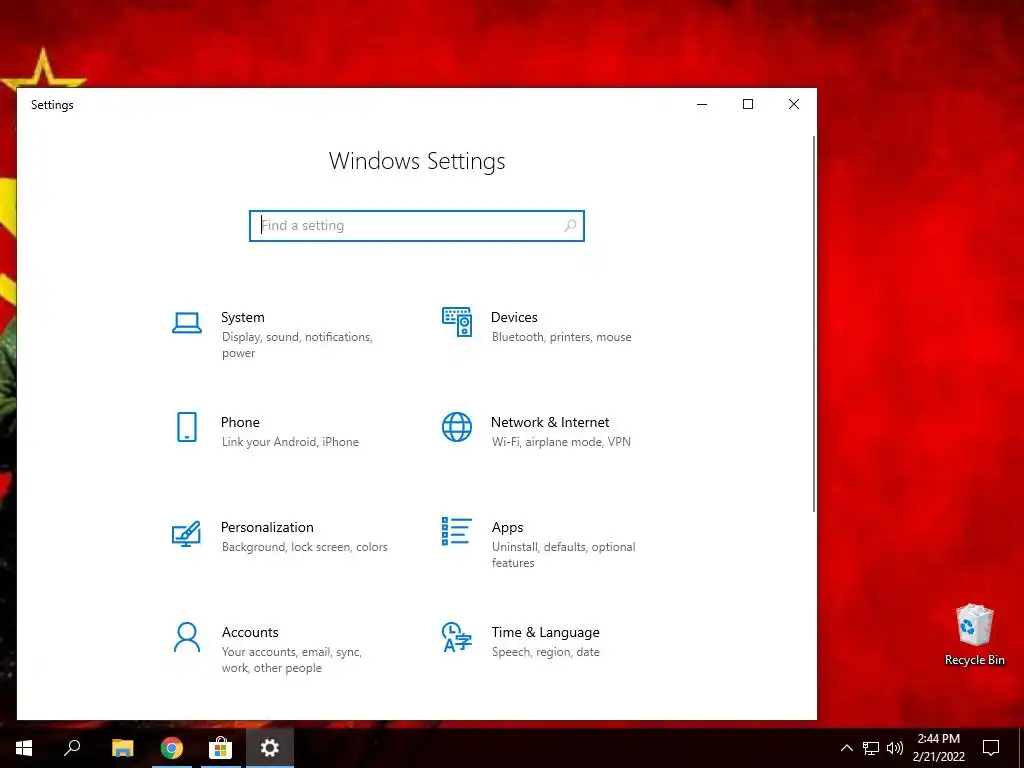Open the network tray icon
The image size is (1024, 768).
(871, 748)
